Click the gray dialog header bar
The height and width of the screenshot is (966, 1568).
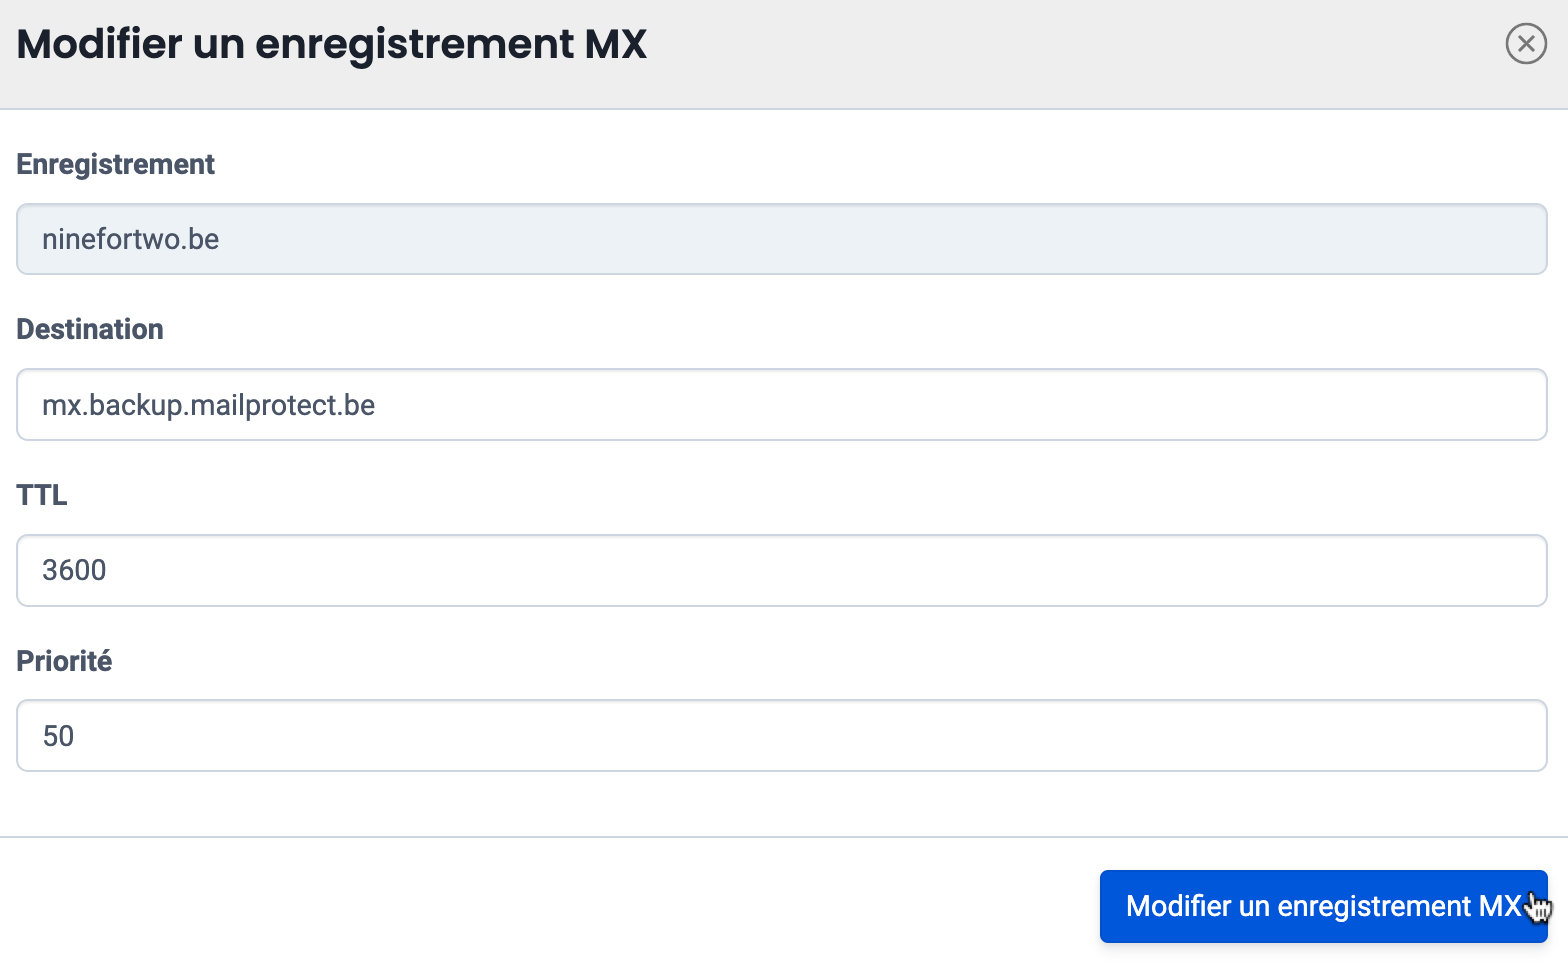click(x=1000, y=54)
